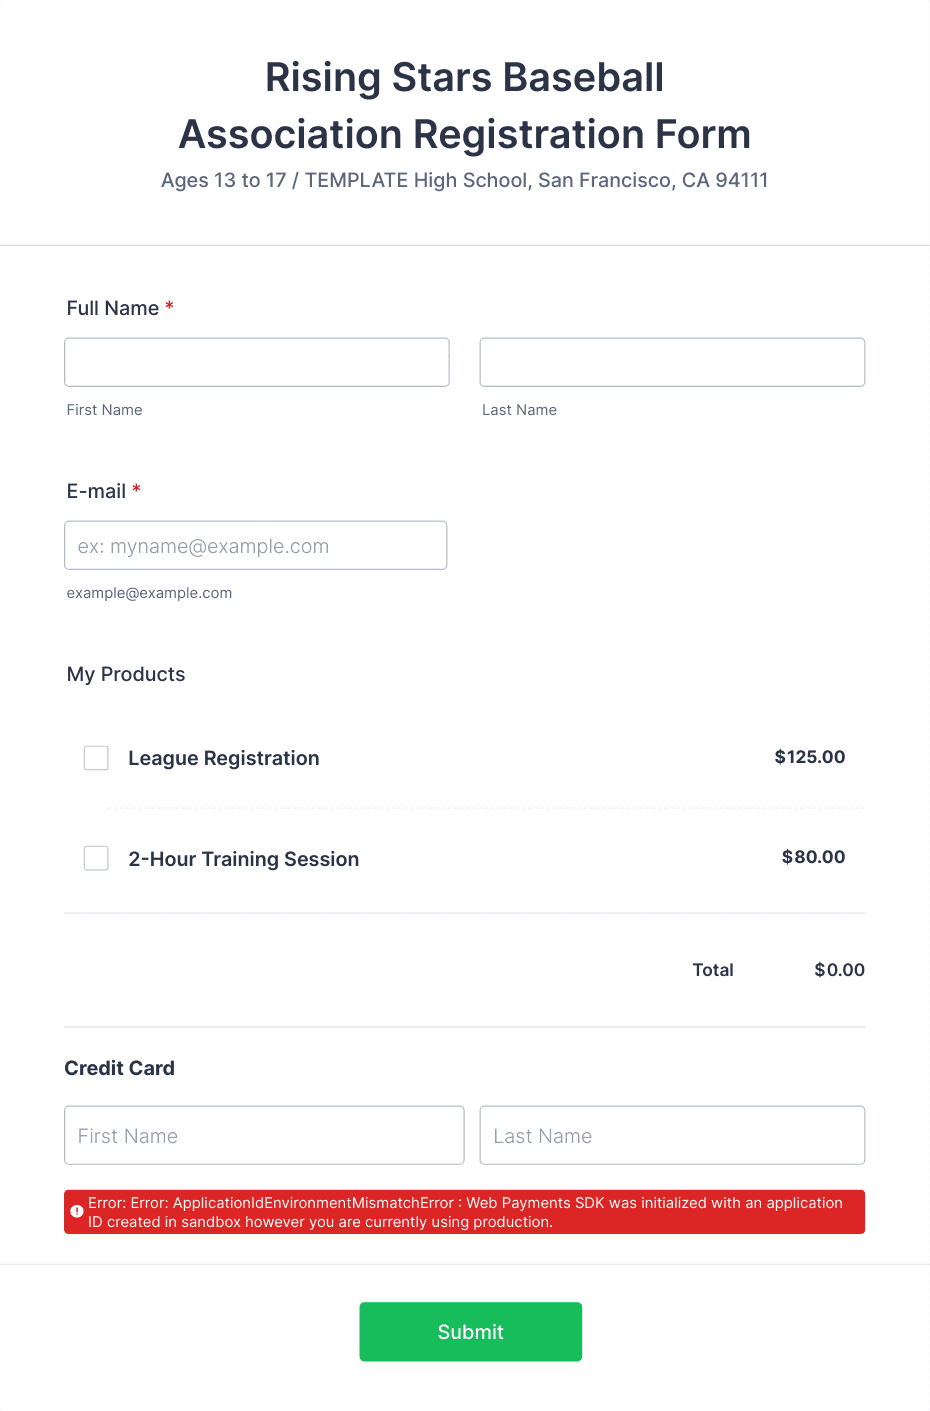Check the League Registration checkbox
This screenshot has height=1411, width=930.
(96, 758)
